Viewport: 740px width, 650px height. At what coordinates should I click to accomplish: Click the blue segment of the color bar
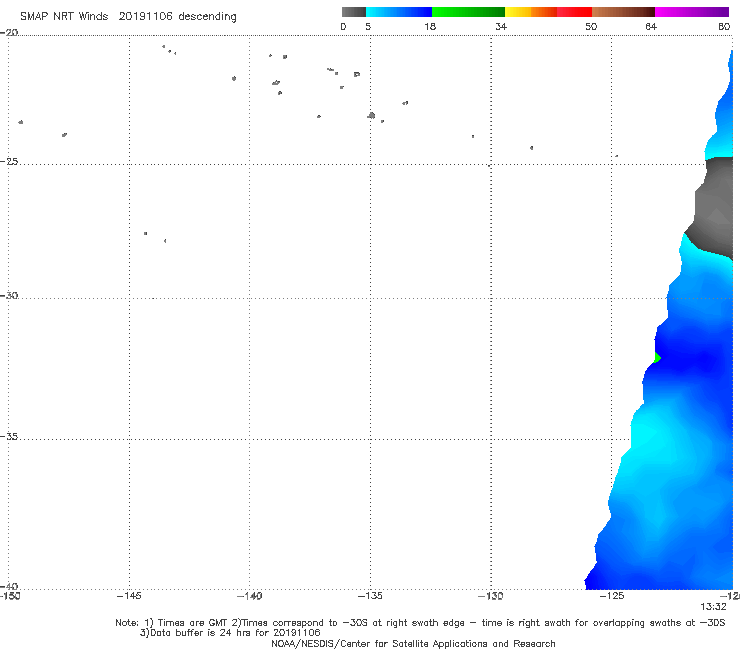(x=399, y=12)
